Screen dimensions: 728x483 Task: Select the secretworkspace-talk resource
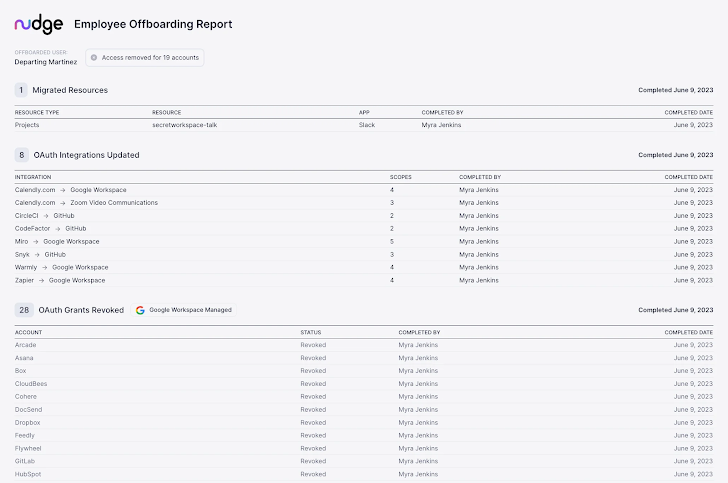click(x=186, y=125)
